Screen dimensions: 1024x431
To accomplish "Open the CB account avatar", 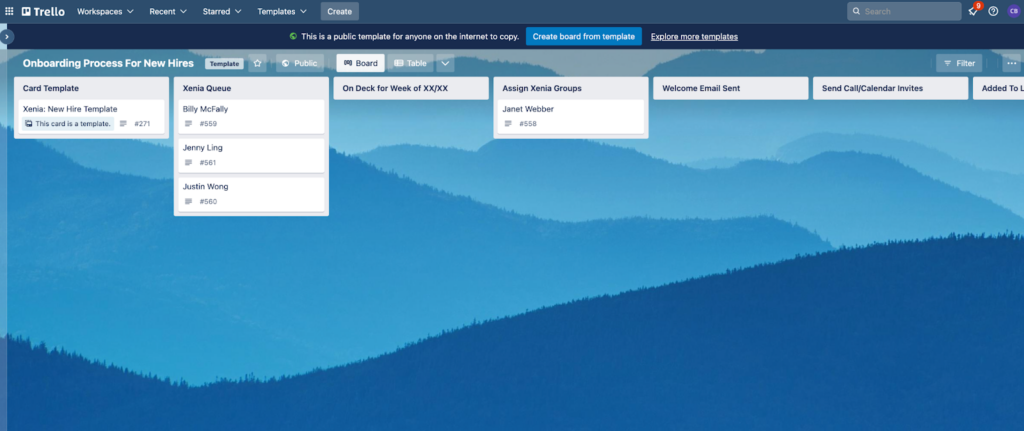I will pyautogui.click(x=1013, y=11).
